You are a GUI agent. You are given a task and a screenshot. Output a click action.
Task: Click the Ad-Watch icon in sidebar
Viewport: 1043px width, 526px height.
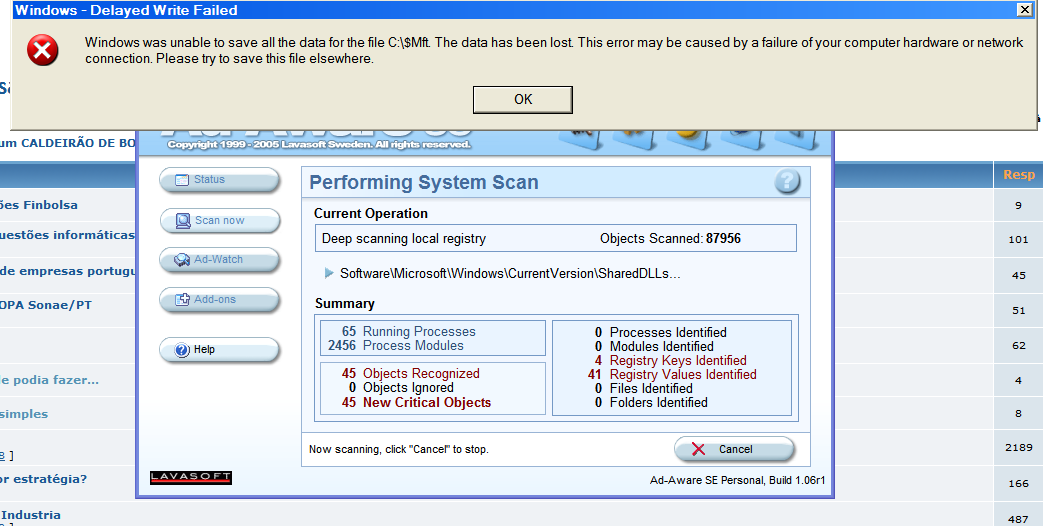click(182, 260)
